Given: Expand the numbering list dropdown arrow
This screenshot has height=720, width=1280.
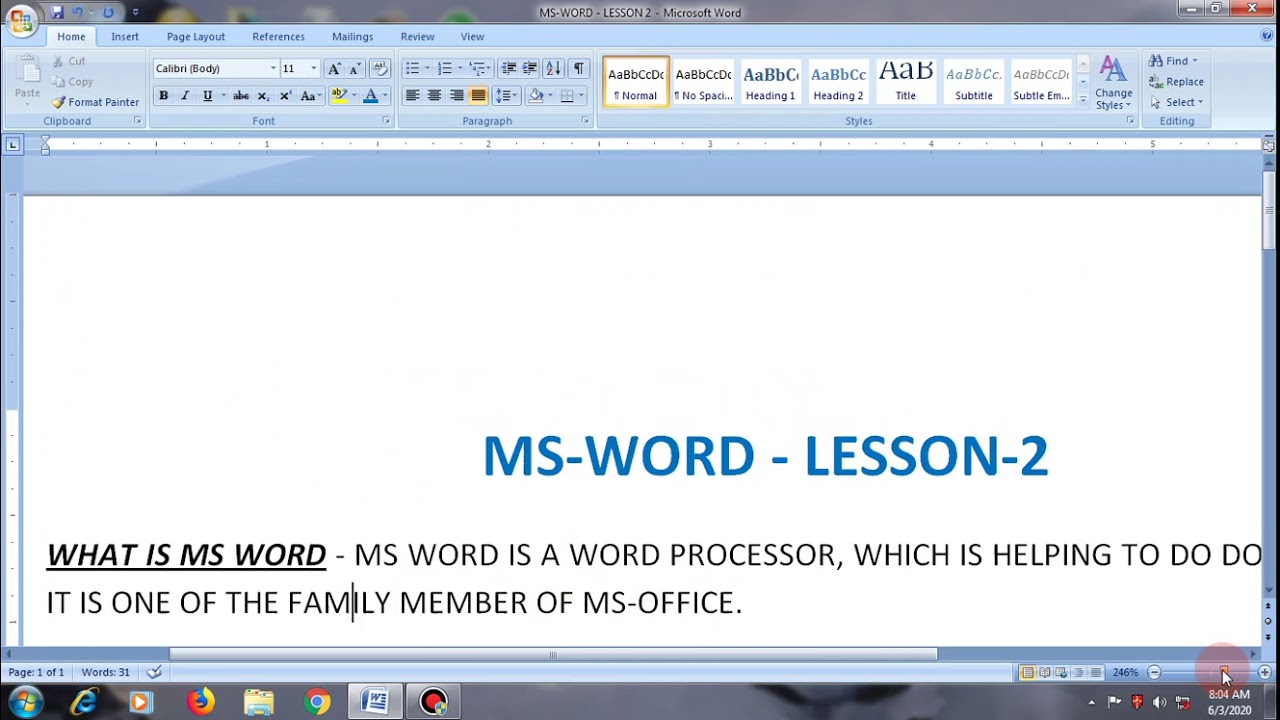Looking at the screenshot, I should coord(460,68).
